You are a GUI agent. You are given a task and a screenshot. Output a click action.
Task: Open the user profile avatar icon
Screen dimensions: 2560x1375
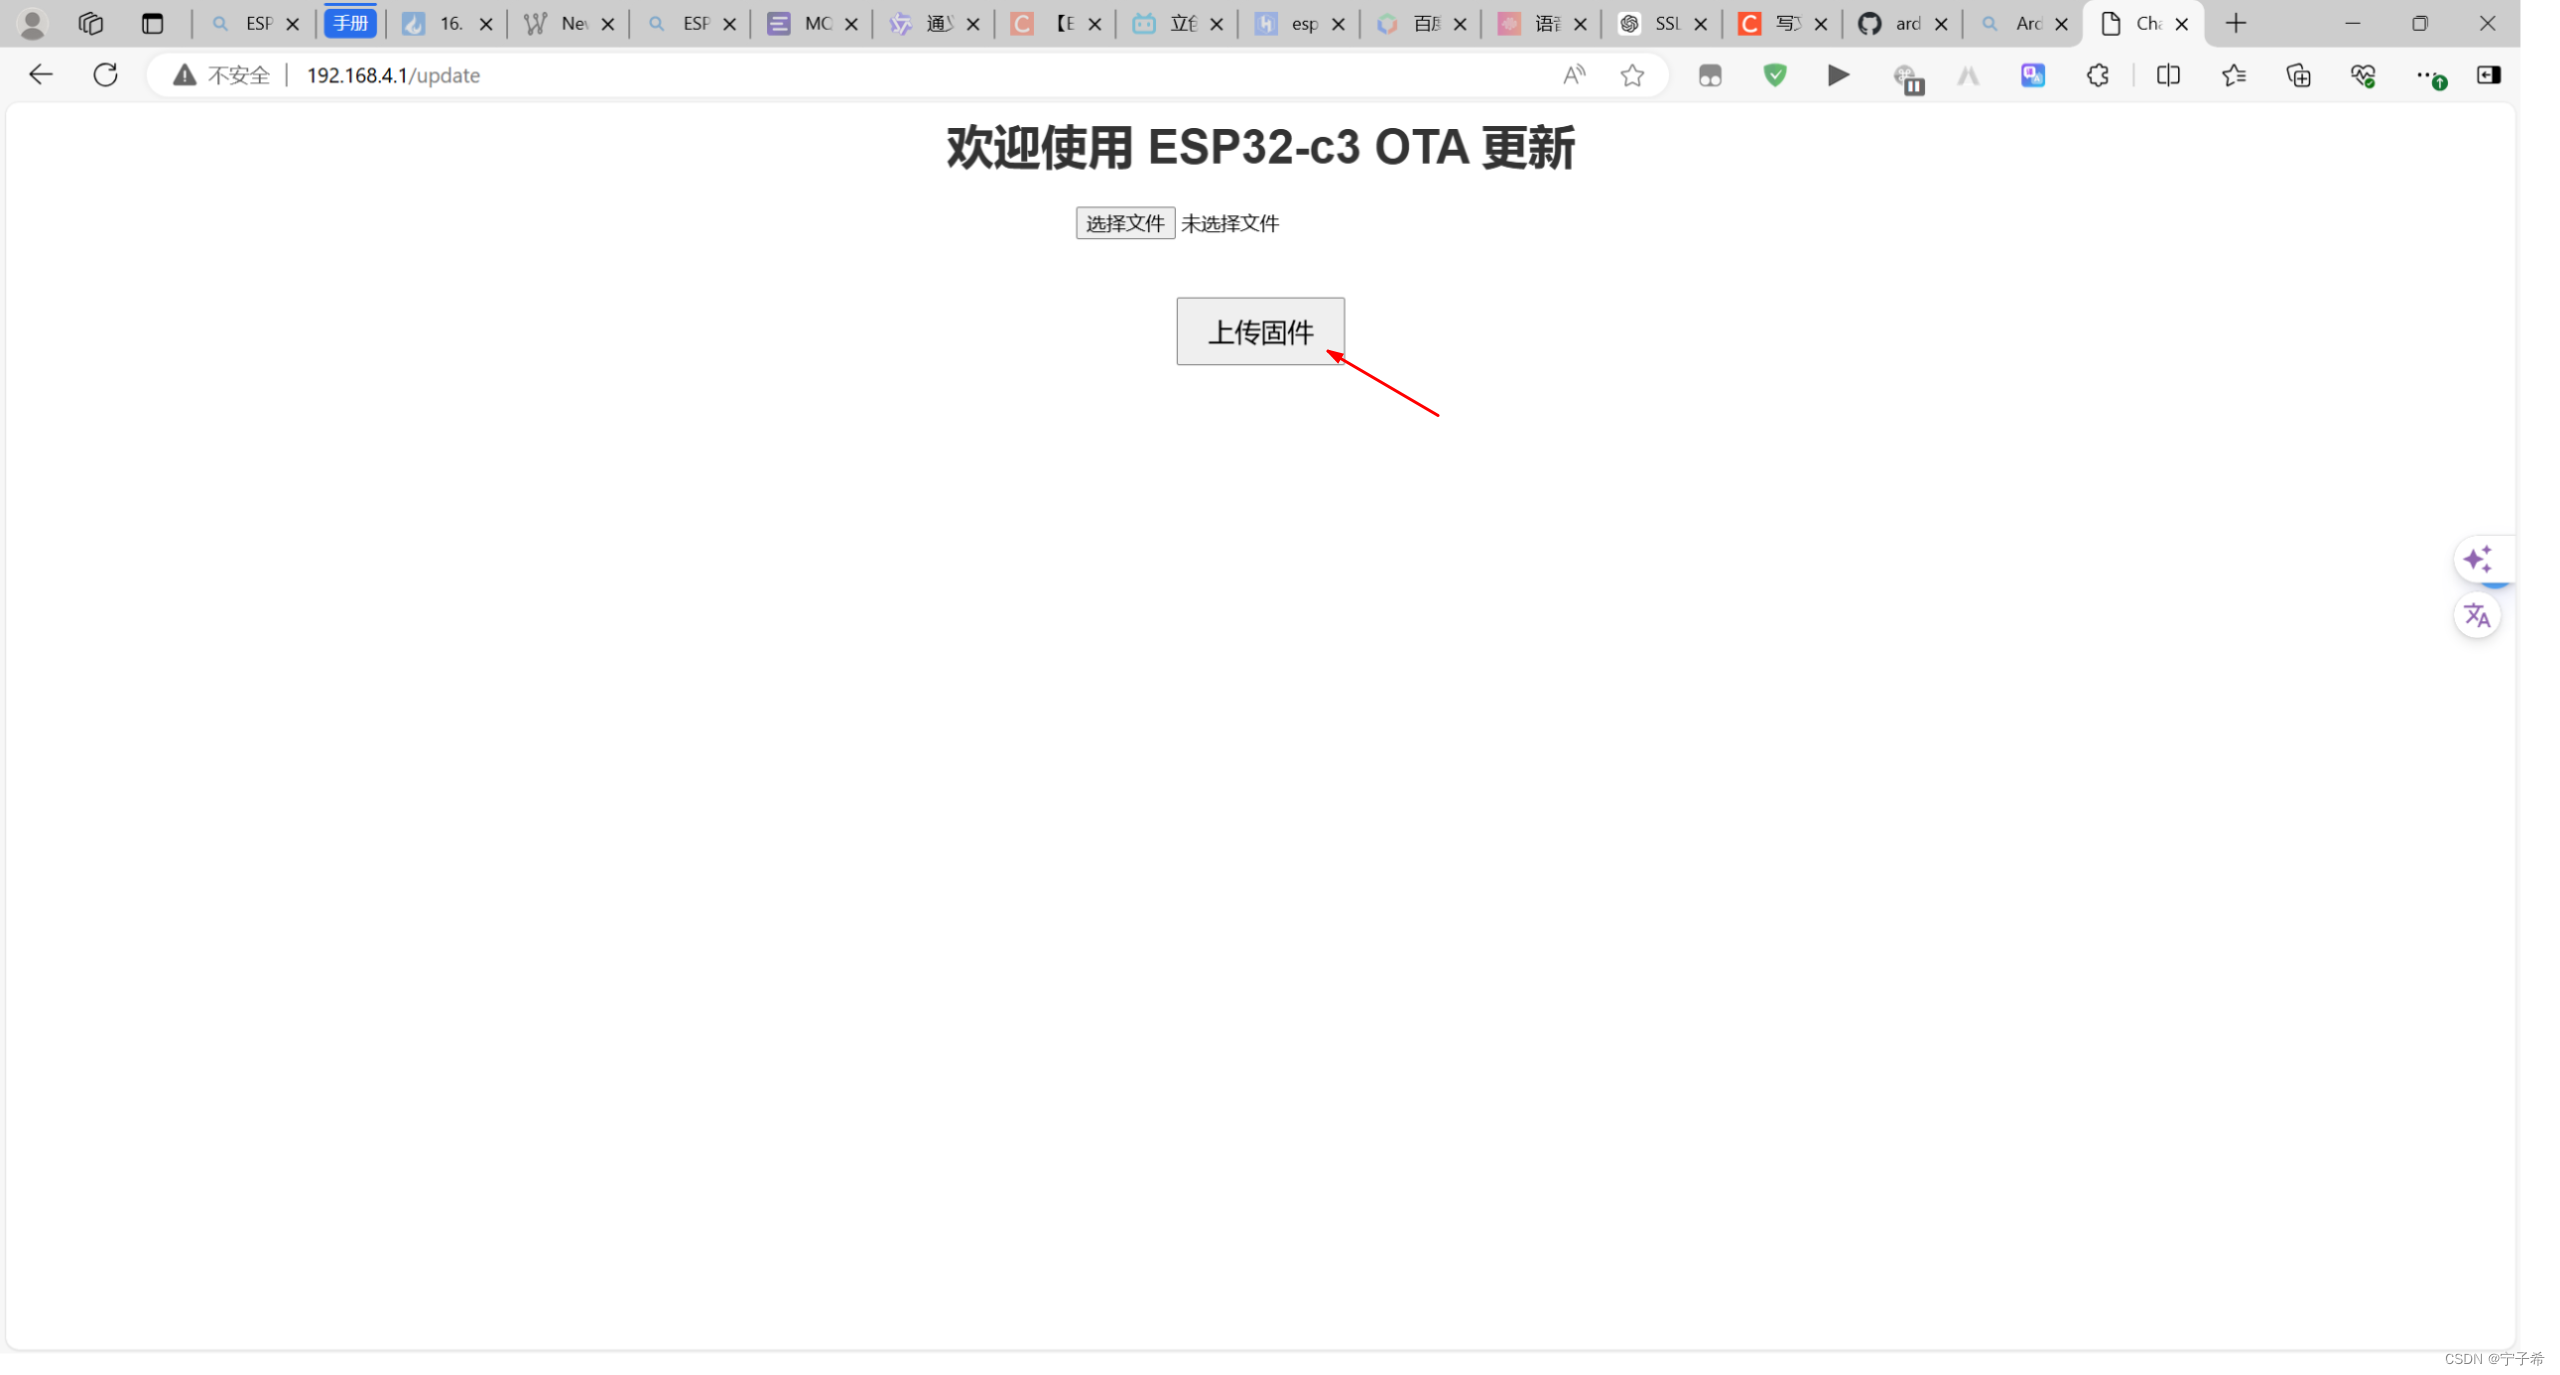coord(32,23)
